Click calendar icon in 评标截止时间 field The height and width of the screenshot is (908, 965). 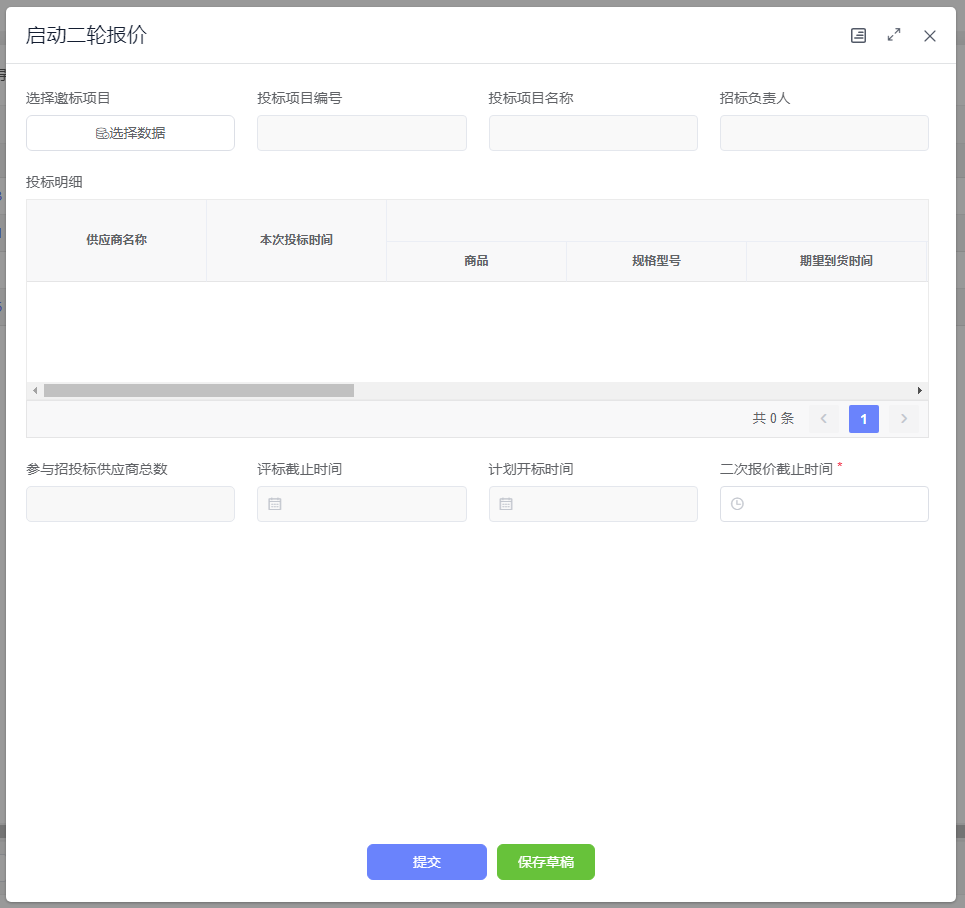point(275,504)
